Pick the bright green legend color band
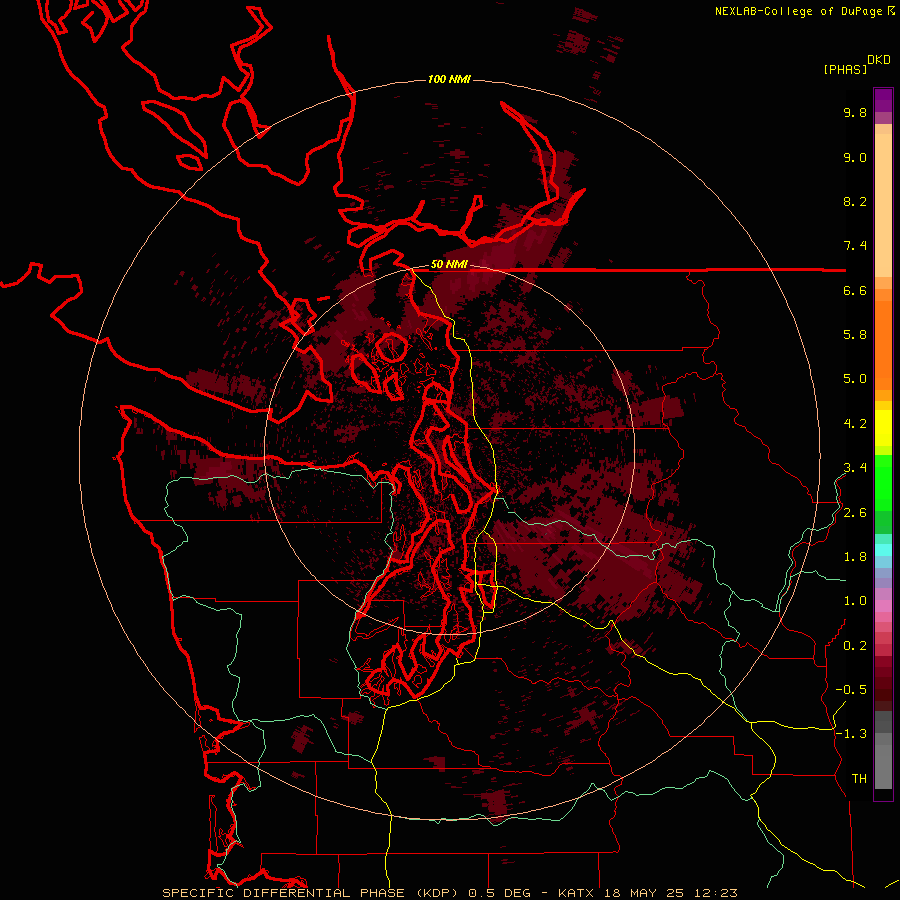Viewport: 900px width, 900px height. [x=883, y=482]
